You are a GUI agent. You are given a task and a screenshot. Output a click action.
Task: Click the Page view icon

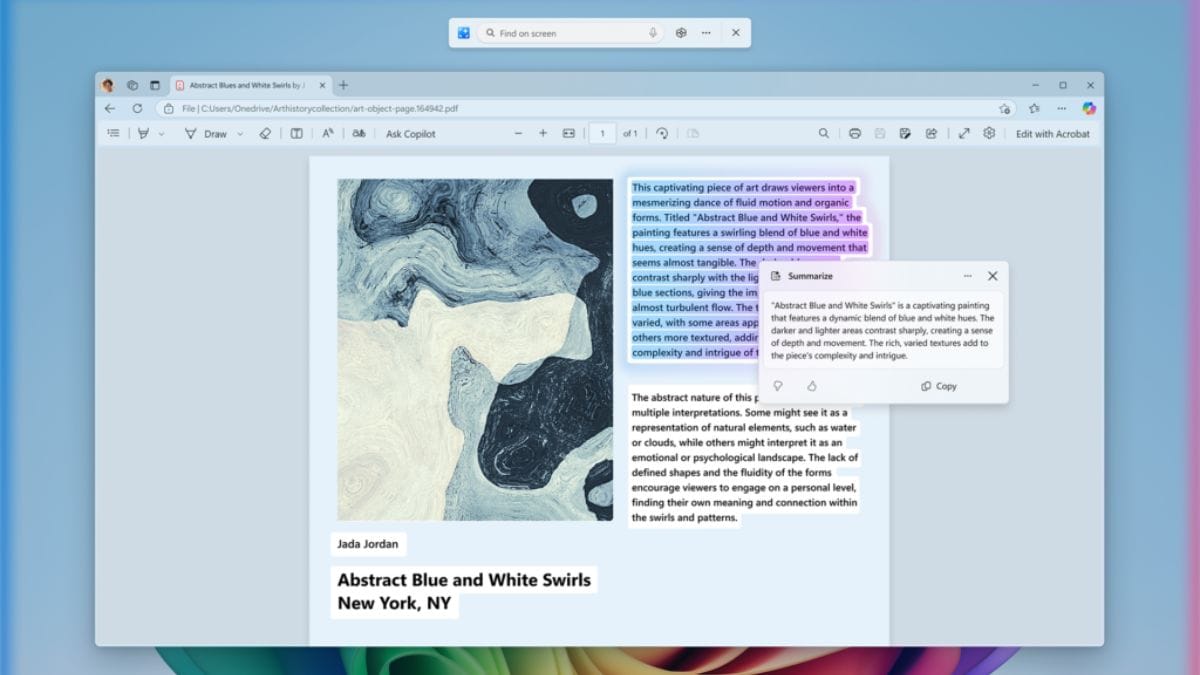(x=692, y=133)
